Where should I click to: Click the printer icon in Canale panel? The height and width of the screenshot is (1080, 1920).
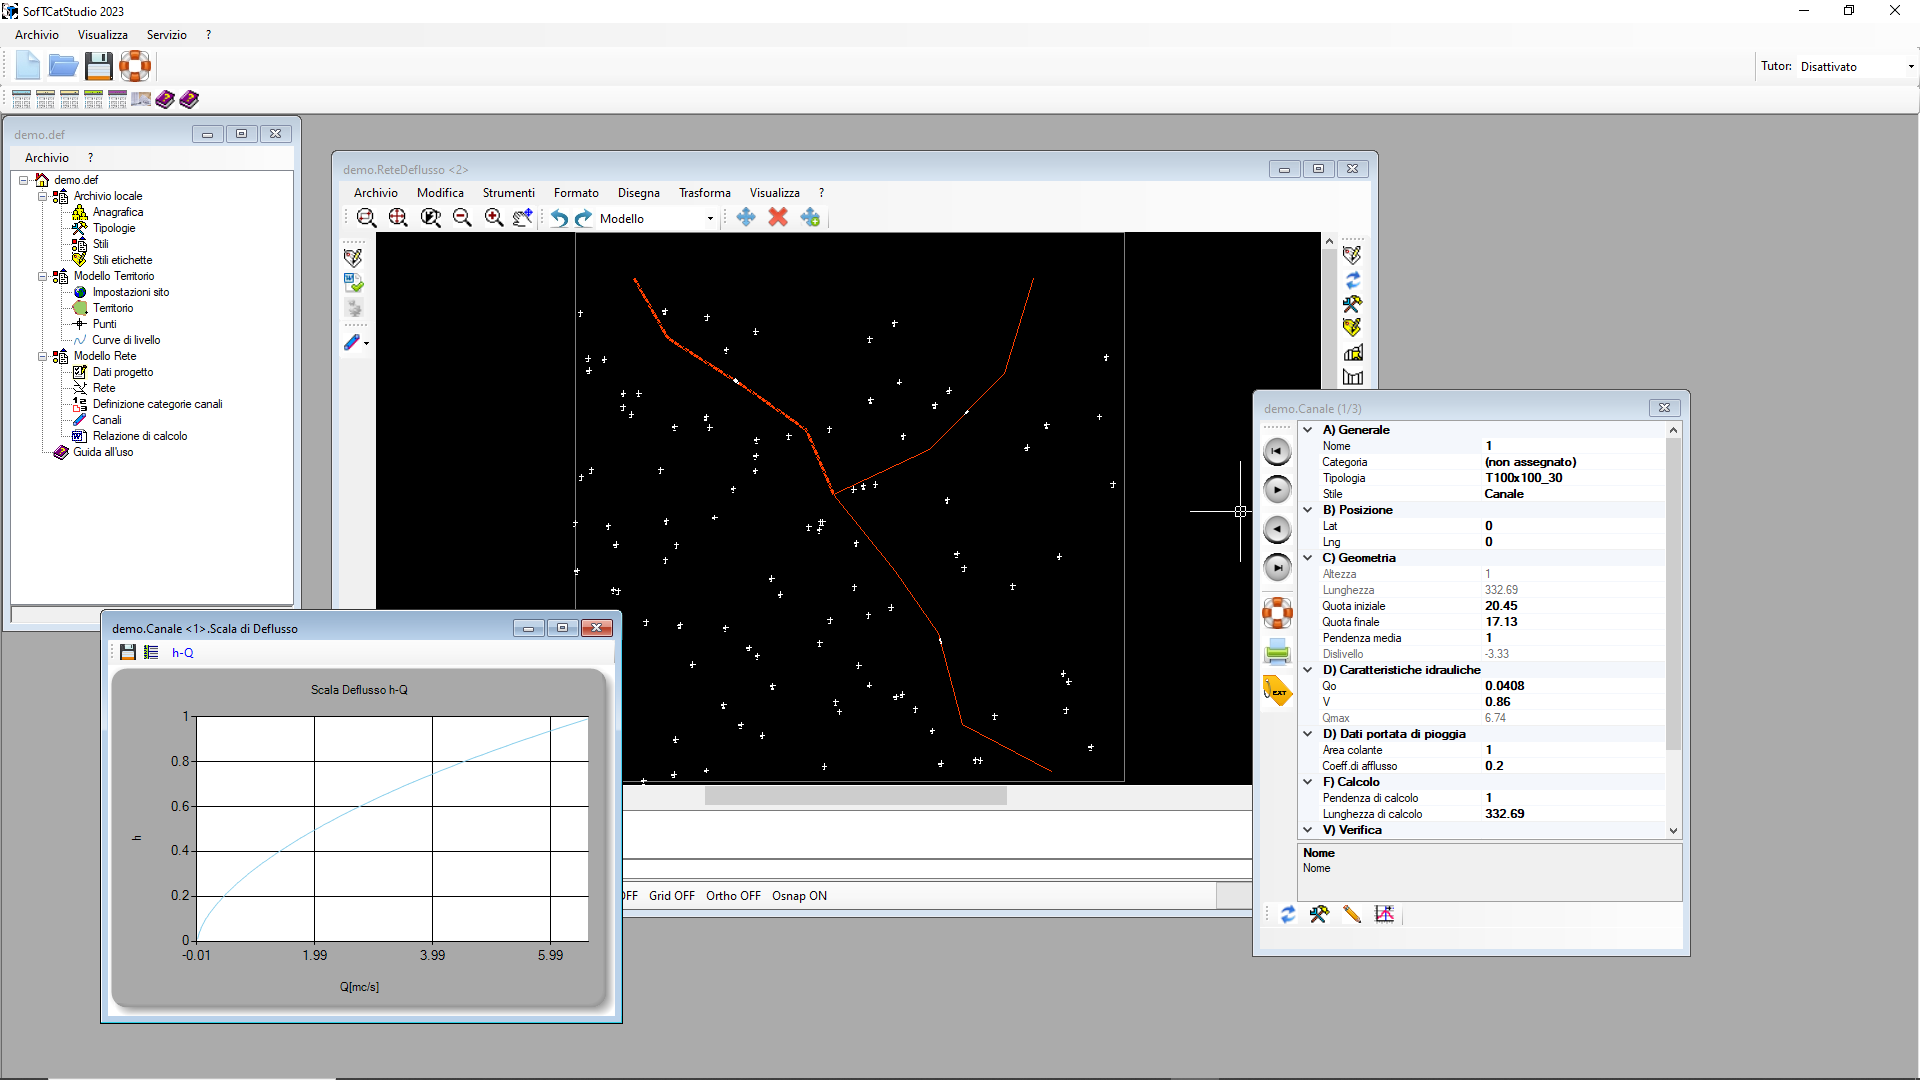tap(1277, 652)
